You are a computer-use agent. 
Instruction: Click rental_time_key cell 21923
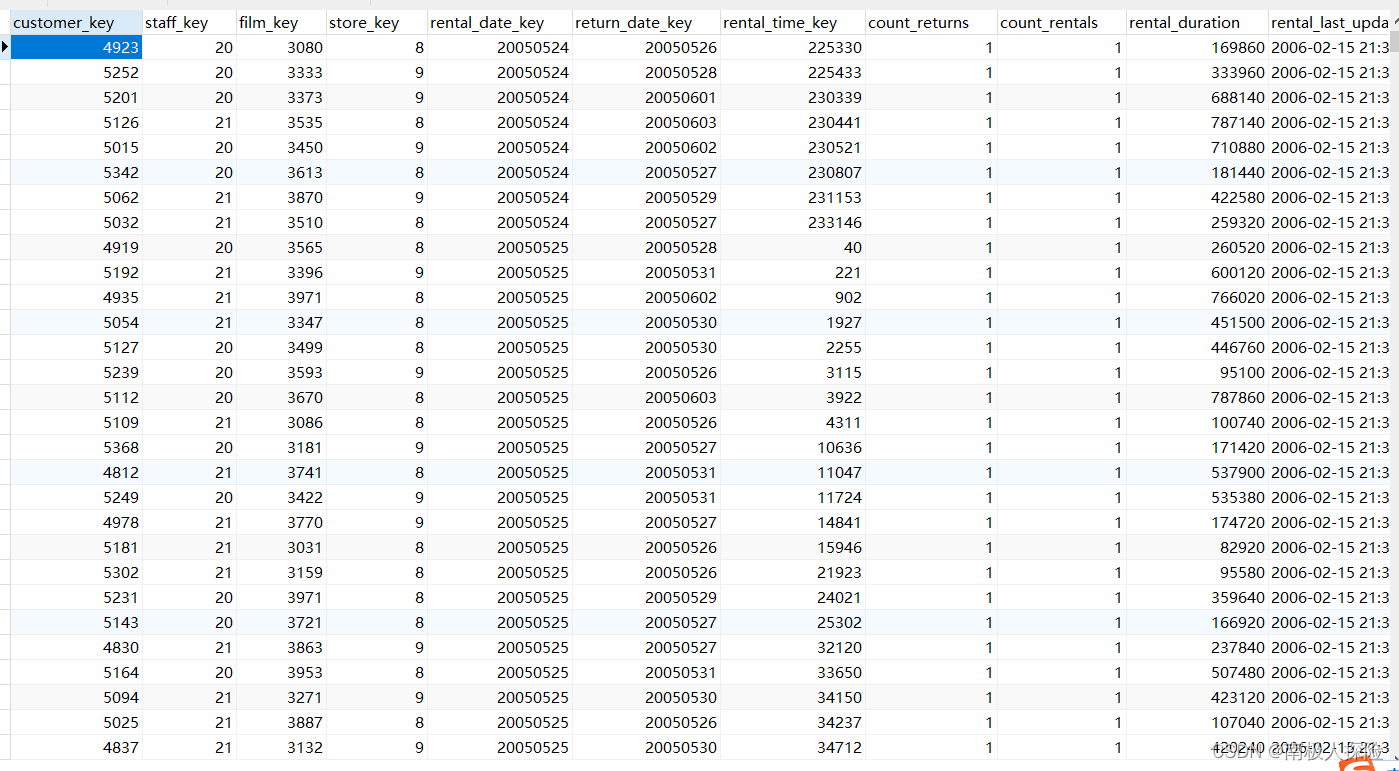793,572
